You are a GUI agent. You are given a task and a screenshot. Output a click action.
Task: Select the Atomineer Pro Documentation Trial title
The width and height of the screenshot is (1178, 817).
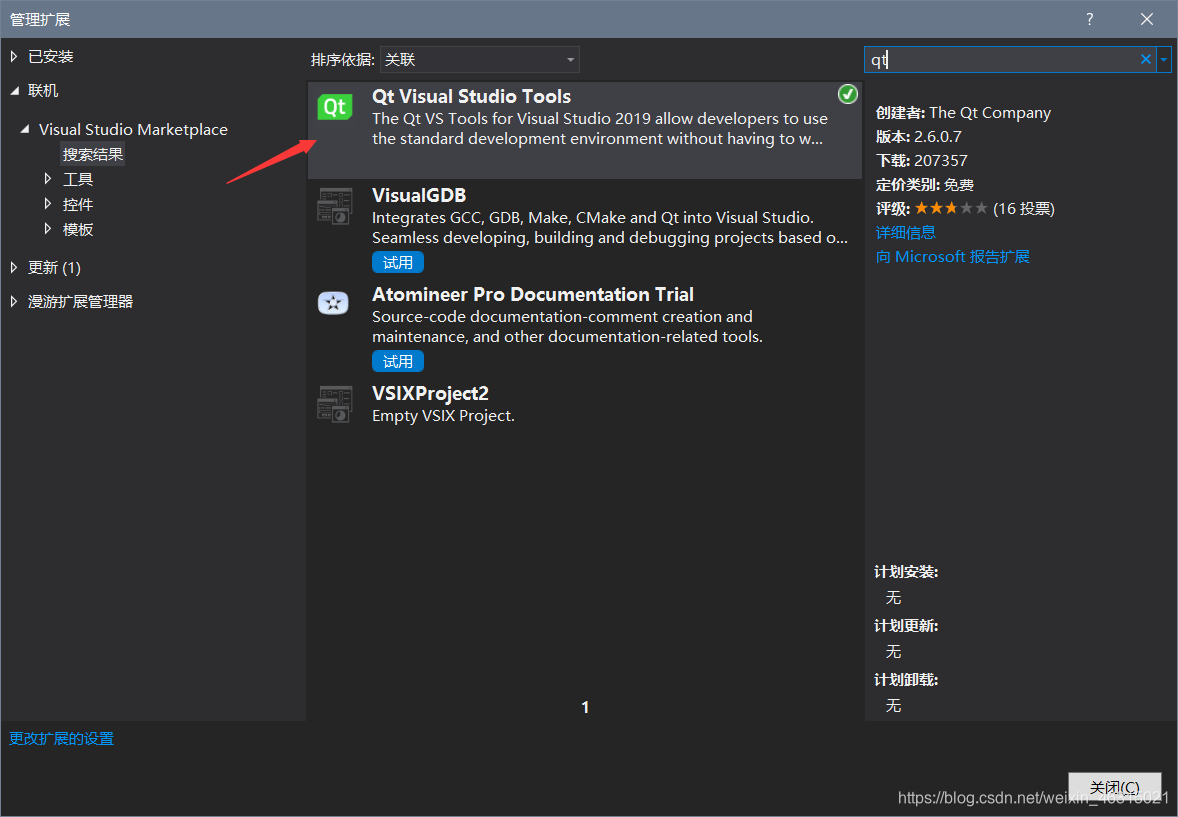pos(533,294)
